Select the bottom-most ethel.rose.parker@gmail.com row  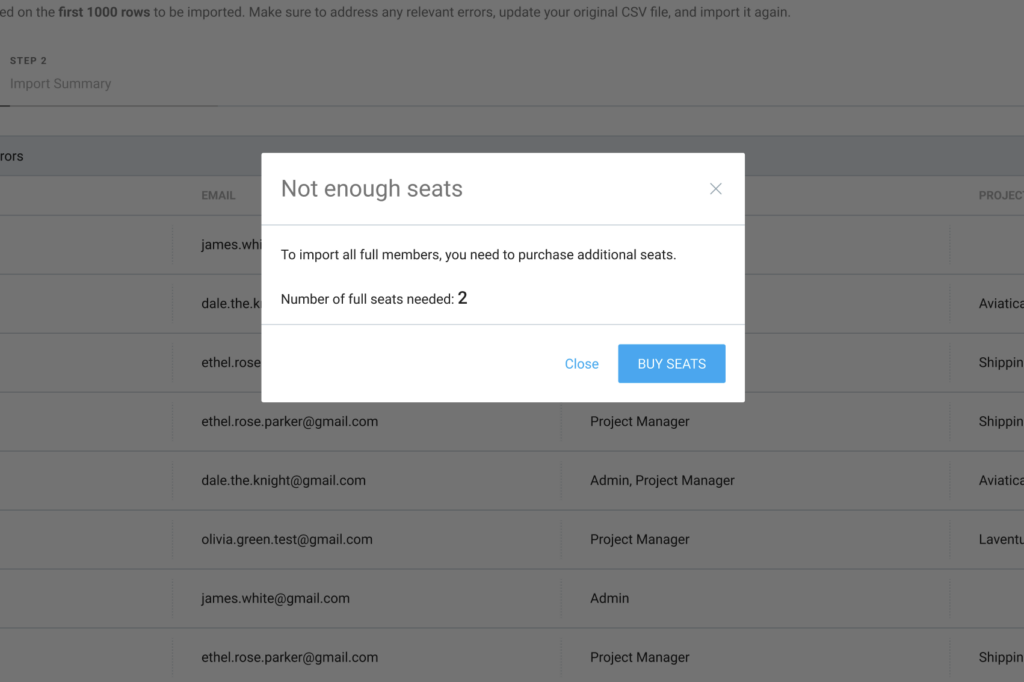click(x=289, y=657)
